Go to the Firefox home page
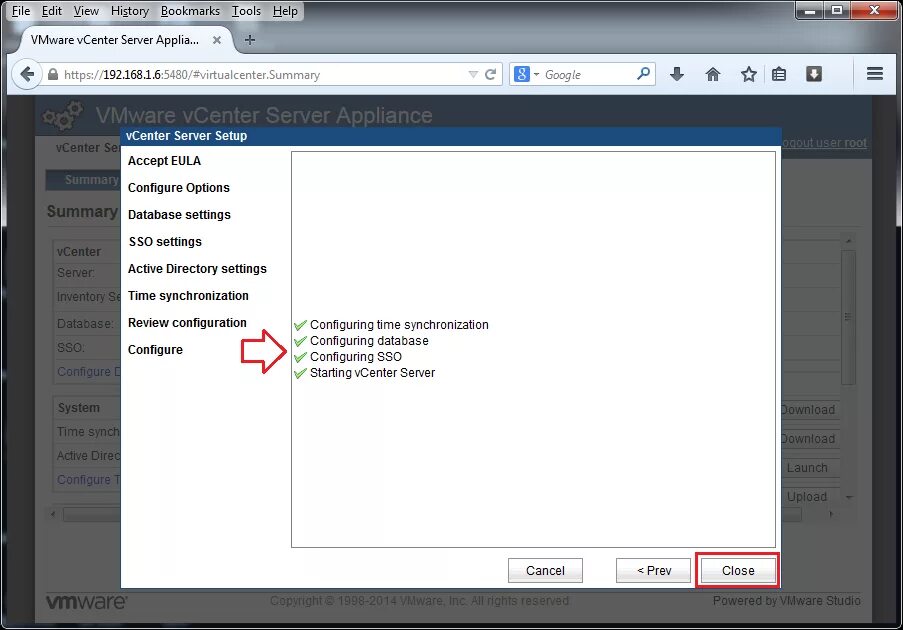 coord(712,73)
